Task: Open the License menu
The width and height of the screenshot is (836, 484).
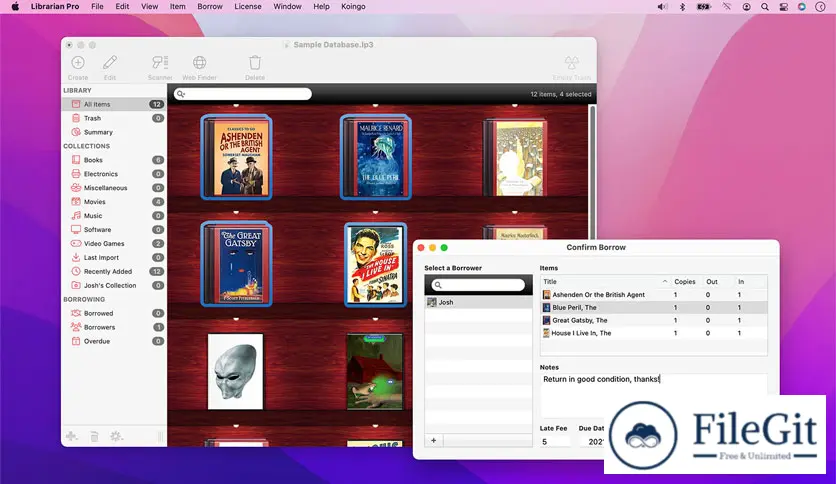Action: tap(248, 6)
